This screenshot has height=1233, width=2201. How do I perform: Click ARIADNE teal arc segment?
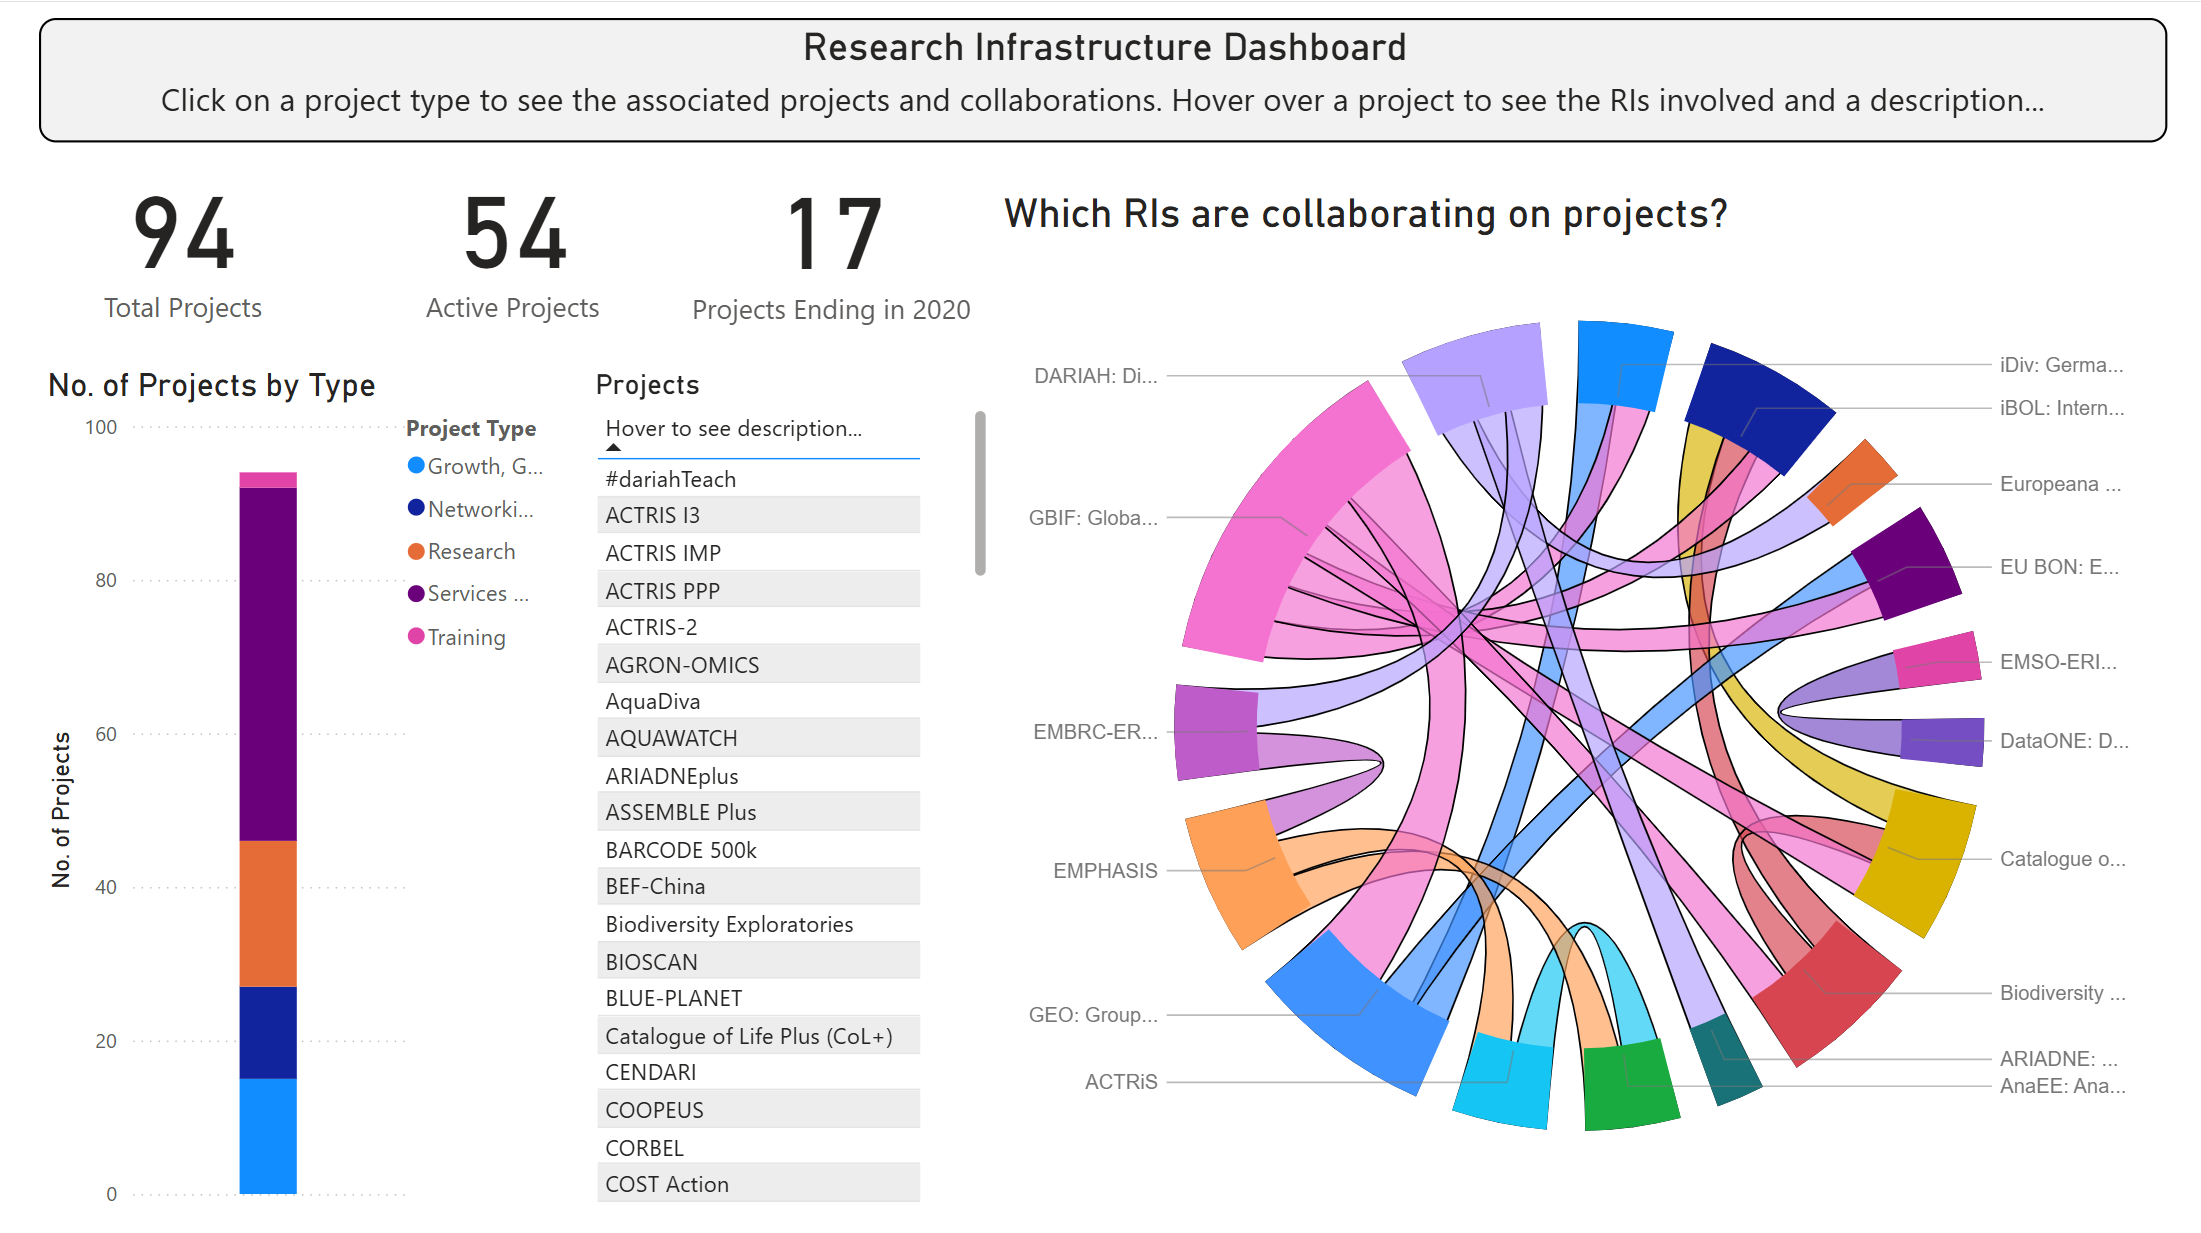[1726, 1060]
